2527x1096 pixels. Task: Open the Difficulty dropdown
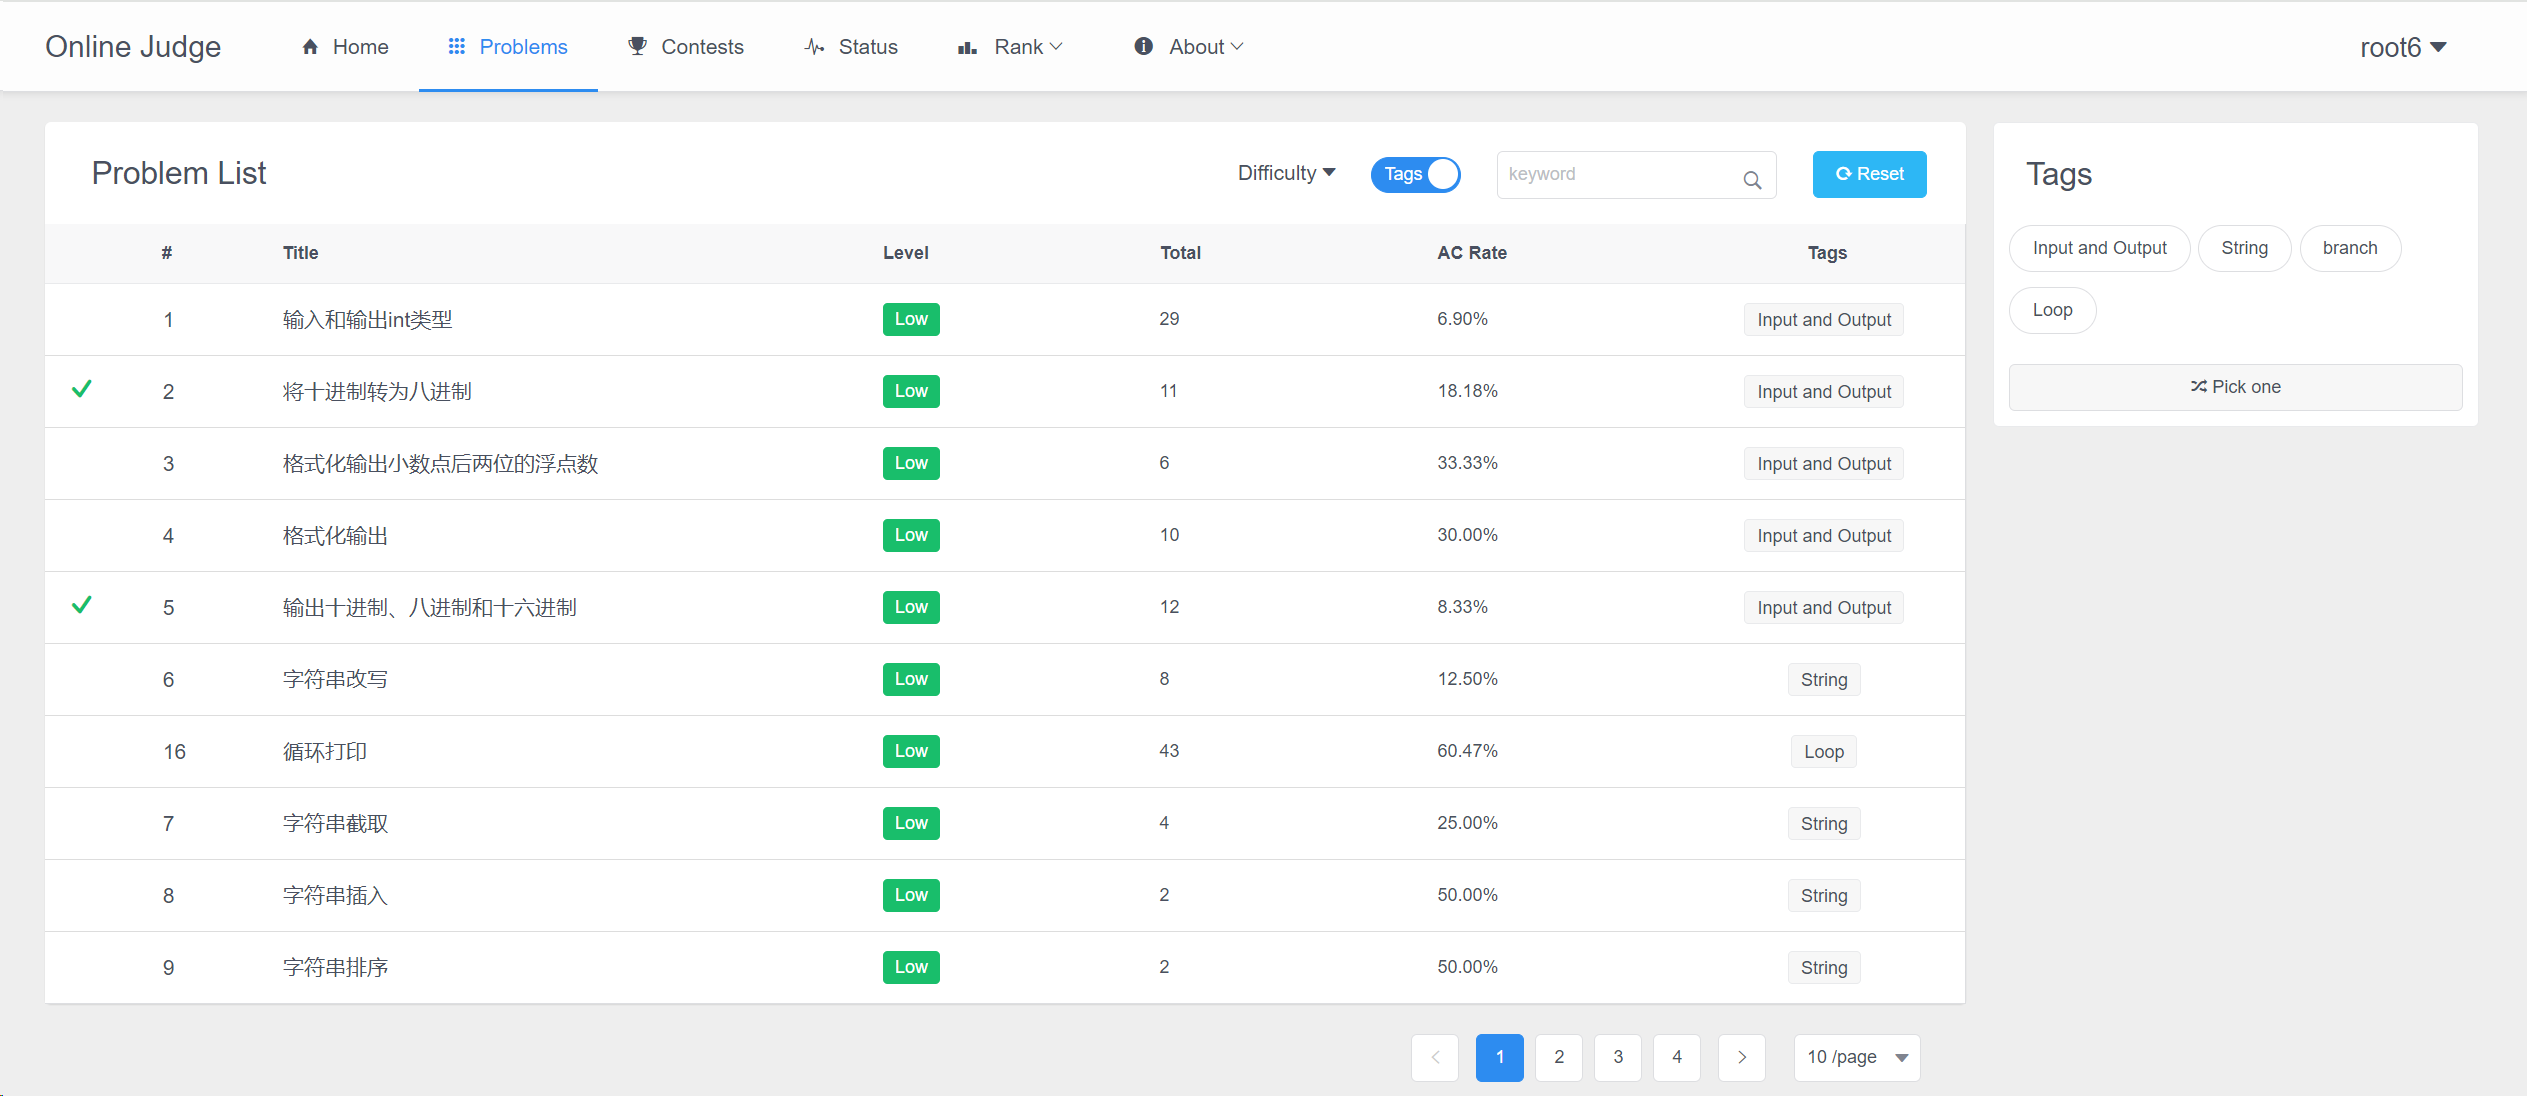point(1286,173)
